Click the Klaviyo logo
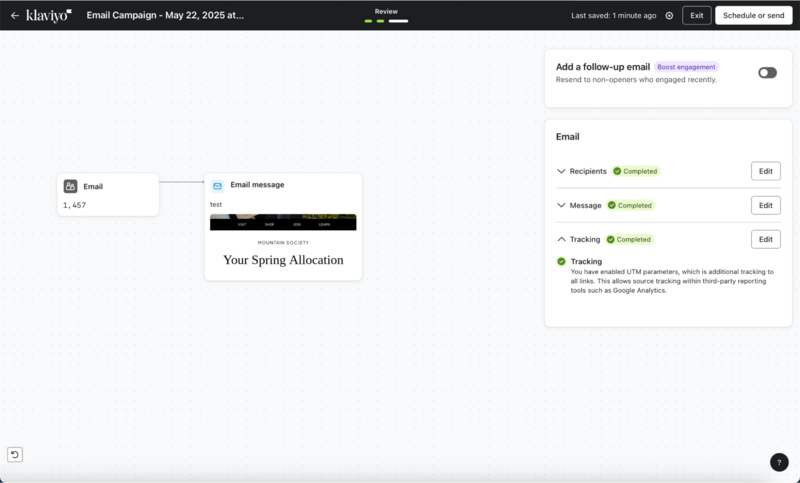Viewport: 800px width, 483px height. pyautogui.click(x=48, y=15)
